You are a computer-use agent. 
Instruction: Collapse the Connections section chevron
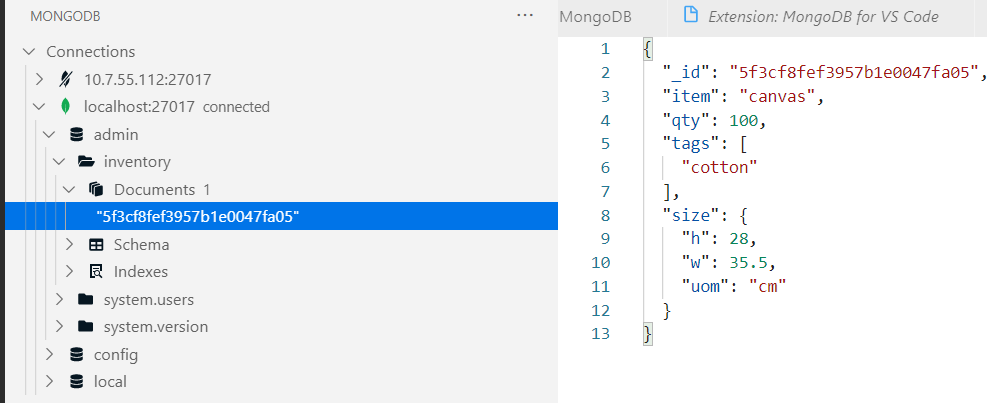pos(28,52)
